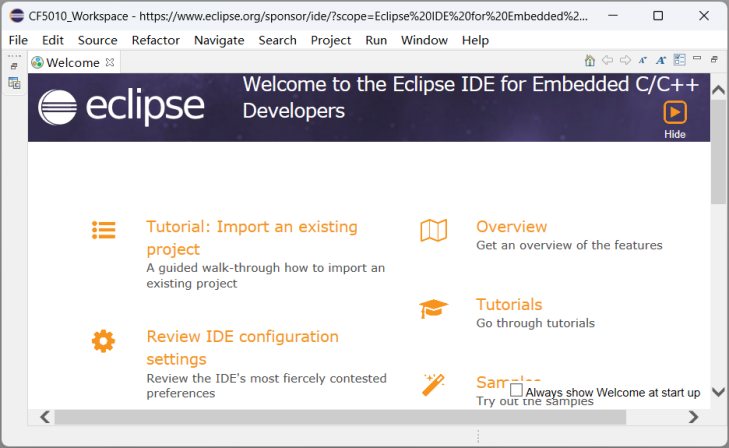The width and height of the screenshot is (729, 448).
Task: Open the Window menu
Action: pyautogui.click(x=424, y=40)
